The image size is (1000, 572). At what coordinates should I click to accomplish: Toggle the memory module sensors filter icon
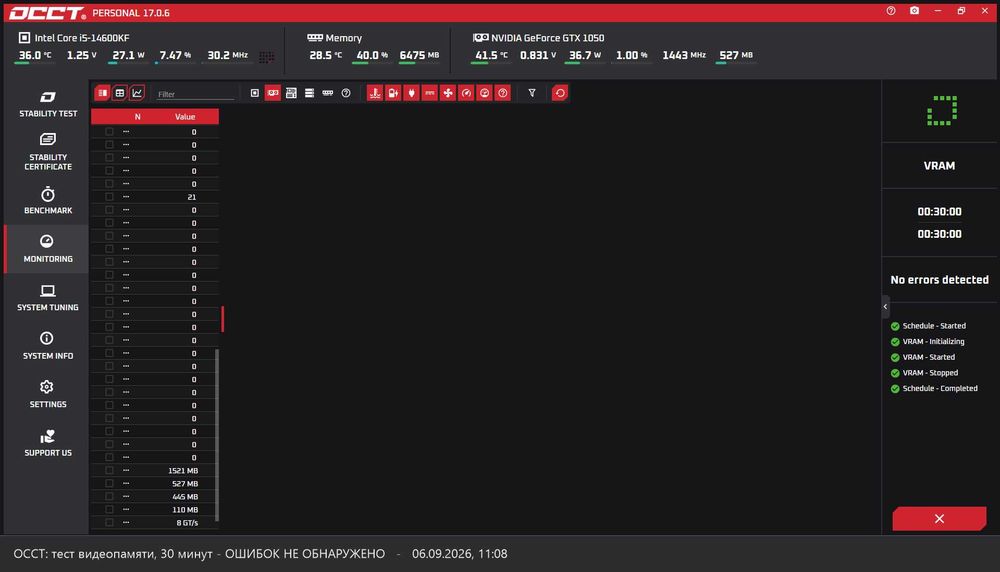pos(328,93)
